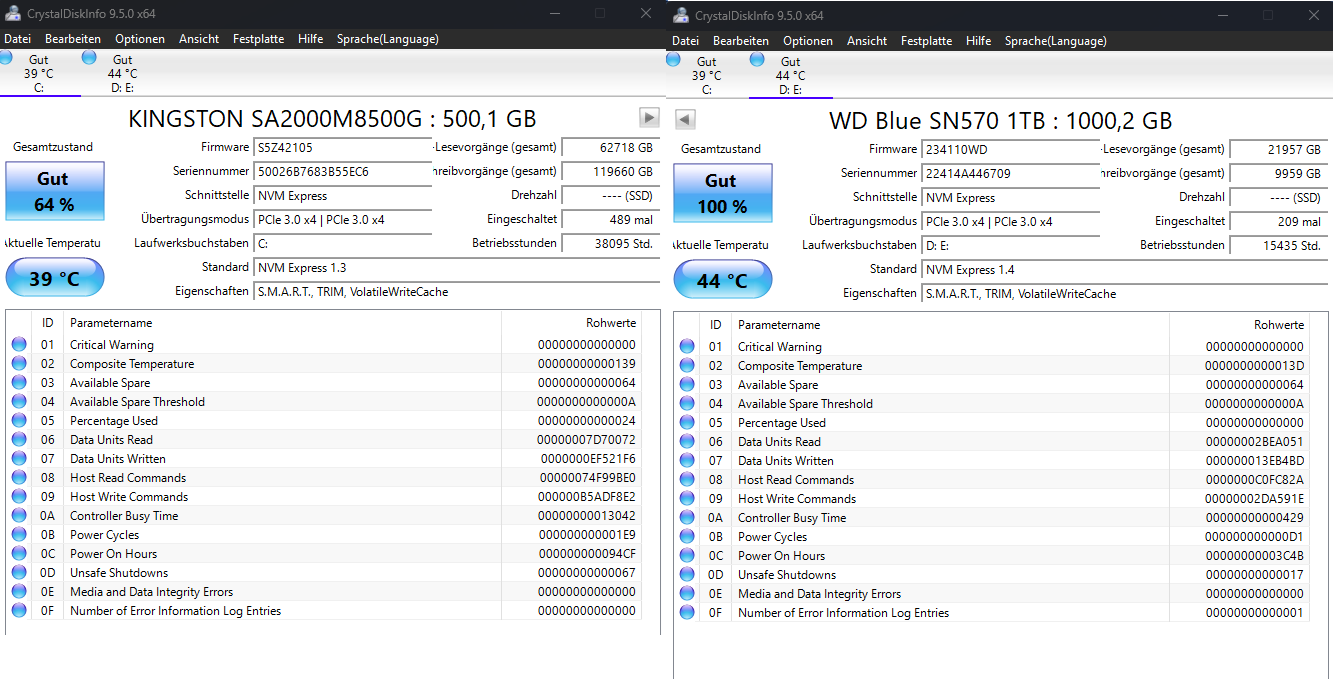Viewport: 1333px width, 679px height.
Task: Click Betriebsstunden value 38095 Std.
Action: tap(611, 244)
